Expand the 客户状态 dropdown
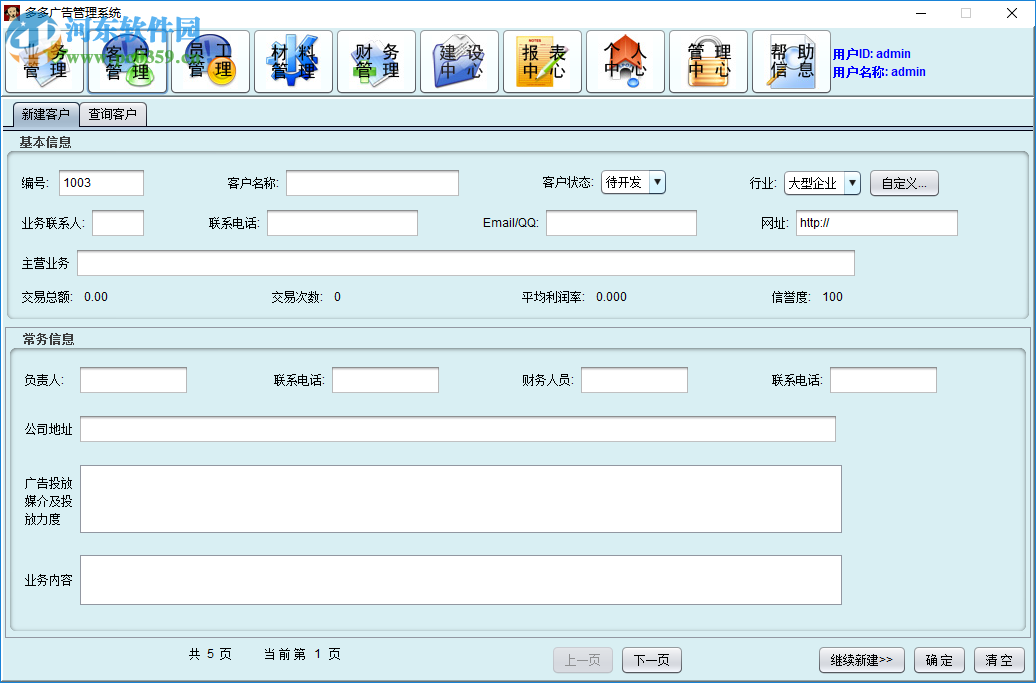Screen dimensions: 1036x683 [x=657, y=182]
